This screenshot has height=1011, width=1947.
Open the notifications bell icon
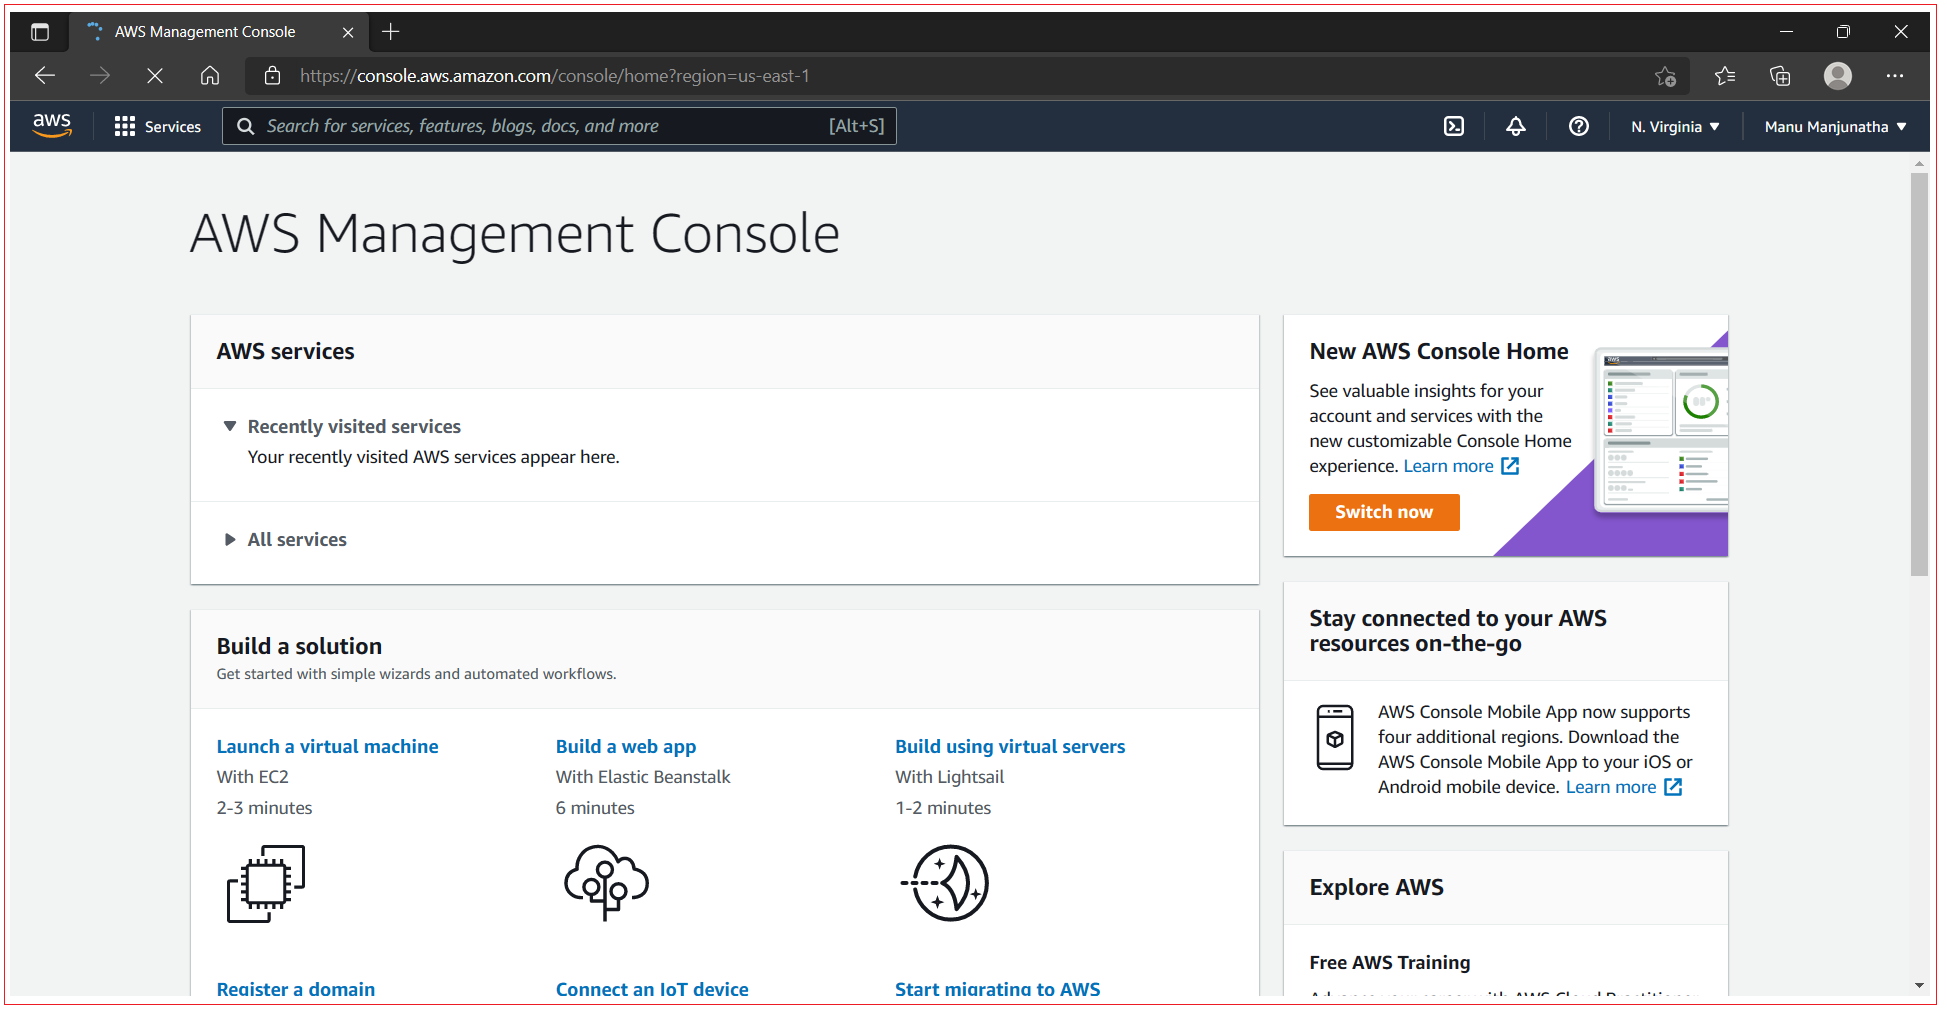pyautogui.click(x=1516, y=126)
